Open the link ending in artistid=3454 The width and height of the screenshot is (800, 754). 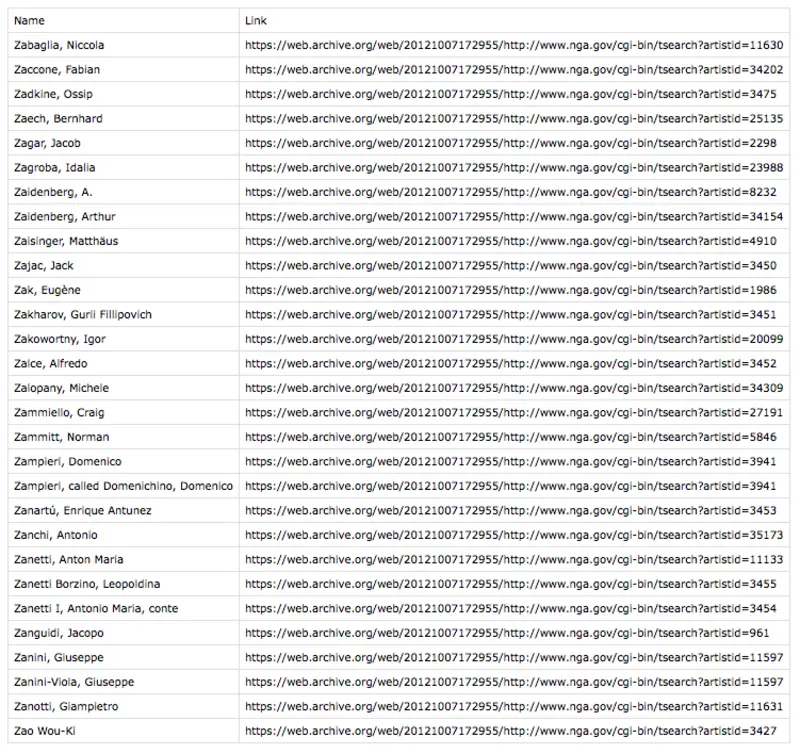coord(511,609)
